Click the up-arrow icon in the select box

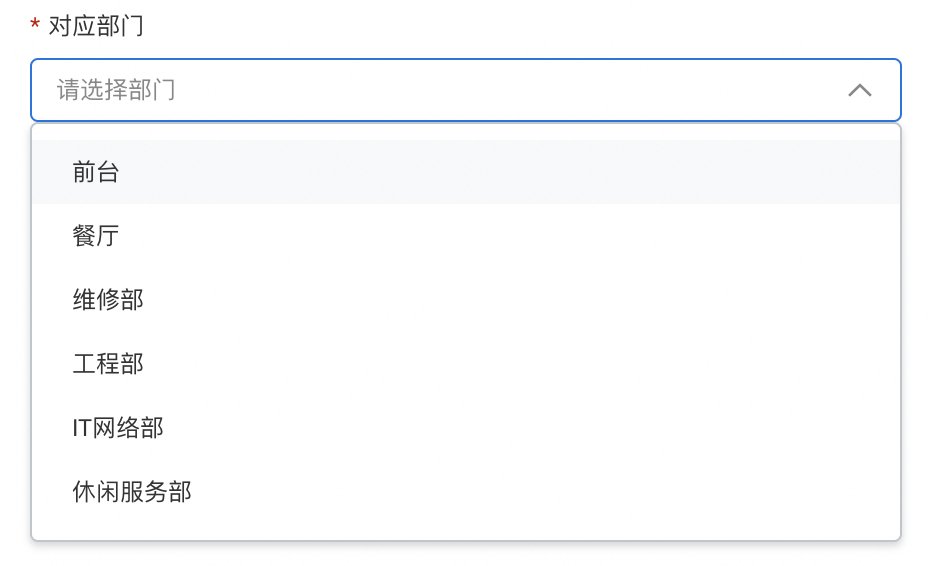pyautogui.click(x=859, y=90)
